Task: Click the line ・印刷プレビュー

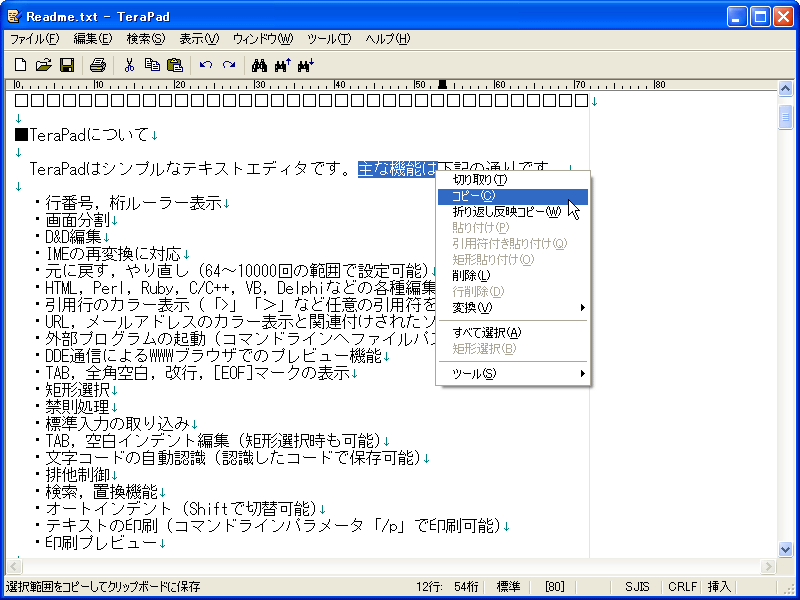Action: [x=100, y=542]
